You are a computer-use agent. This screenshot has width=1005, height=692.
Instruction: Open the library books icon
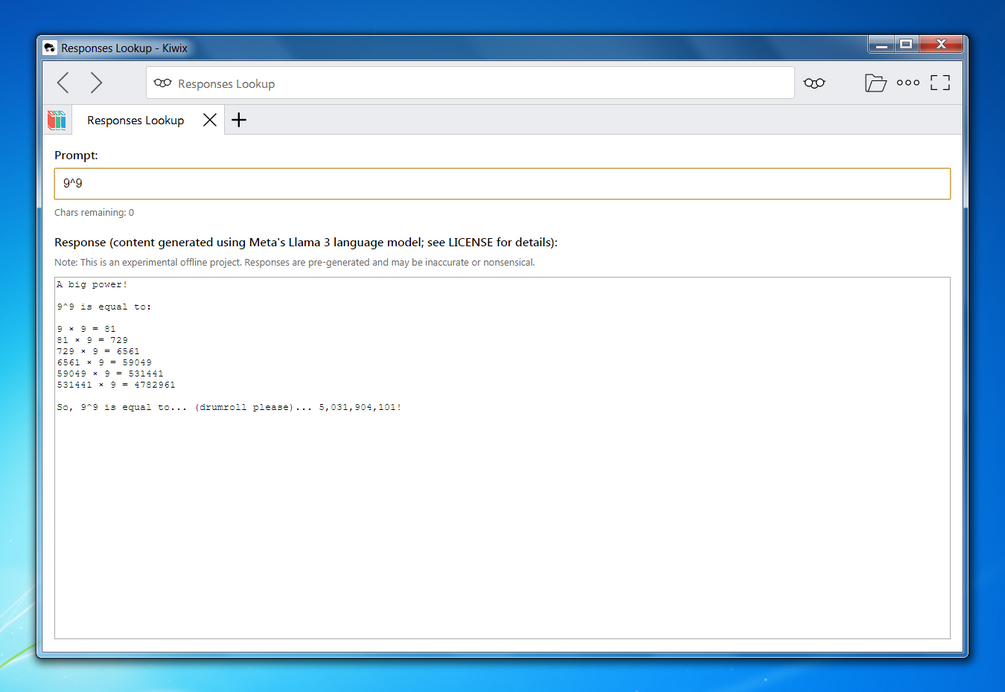coord(57,120)
